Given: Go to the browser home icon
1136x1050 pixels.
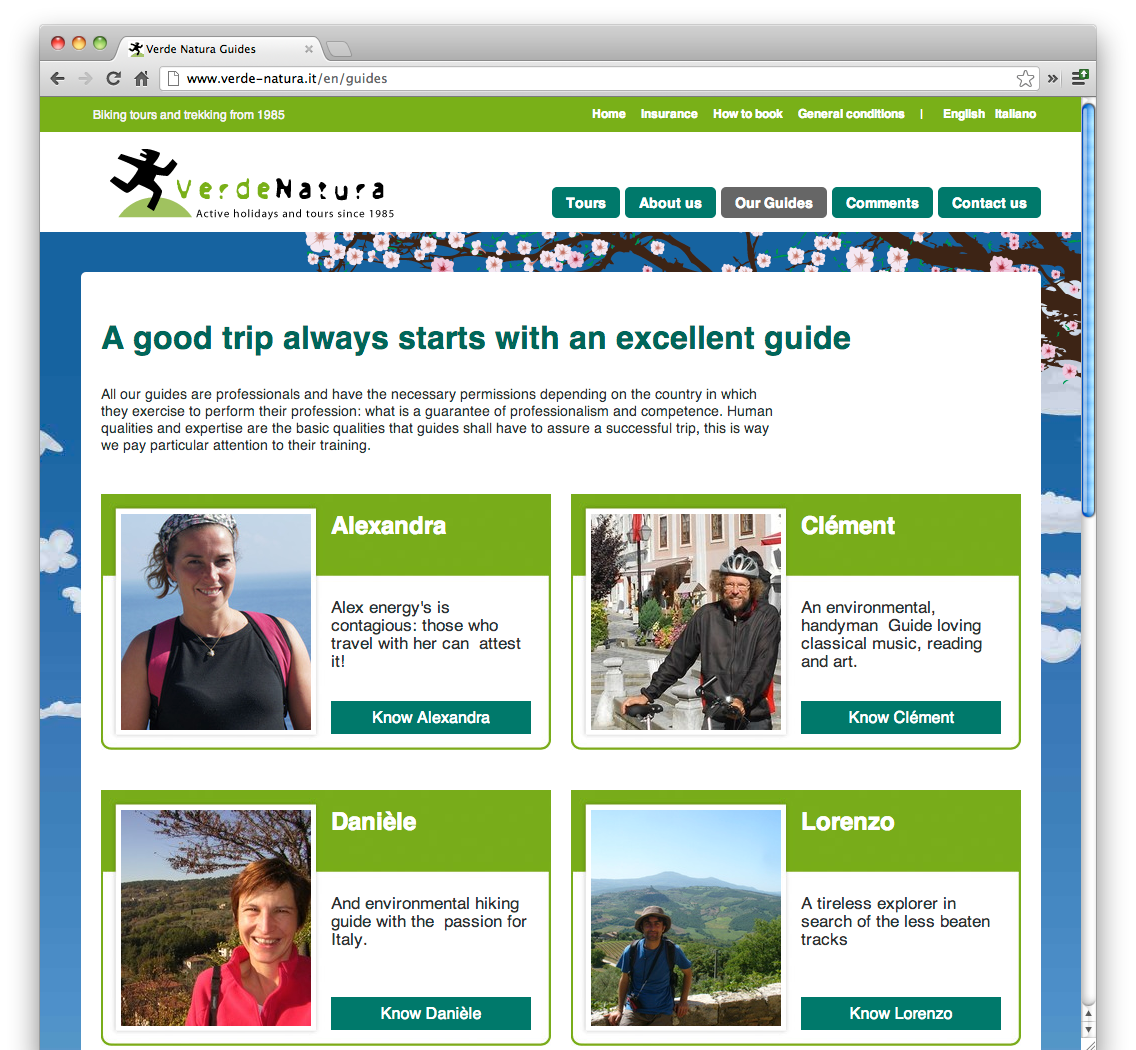Looking at the screenshot, I should (142, 78).
